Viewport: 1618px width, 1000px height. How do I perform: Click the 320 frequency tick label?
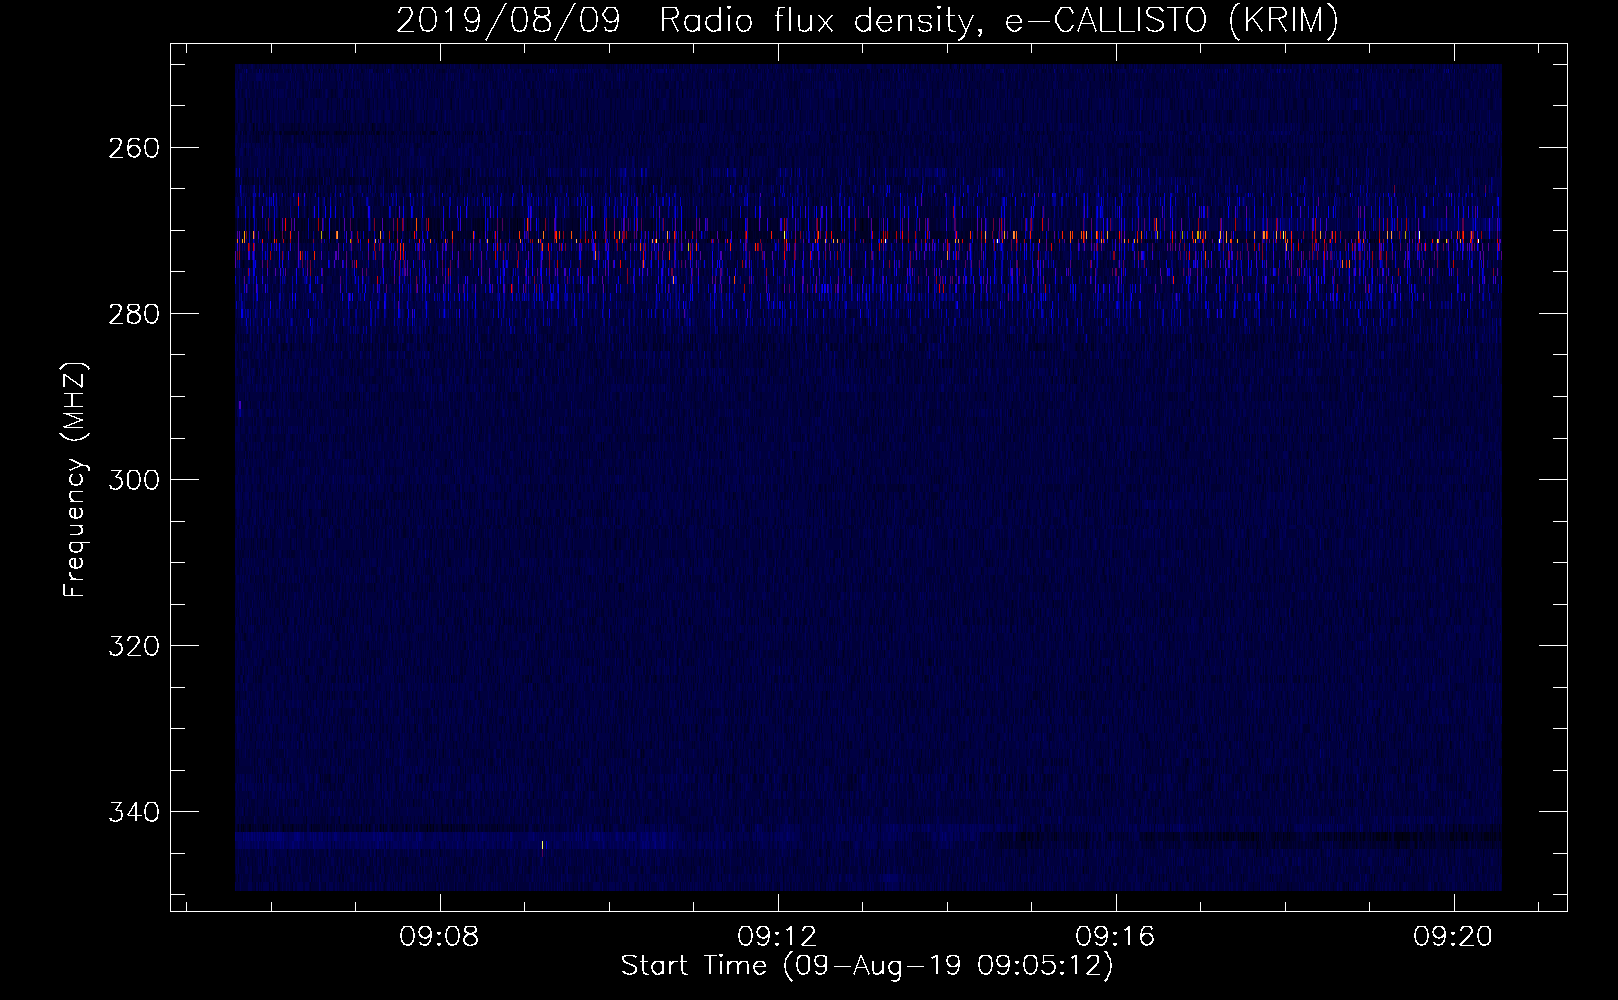click(133, 646)
